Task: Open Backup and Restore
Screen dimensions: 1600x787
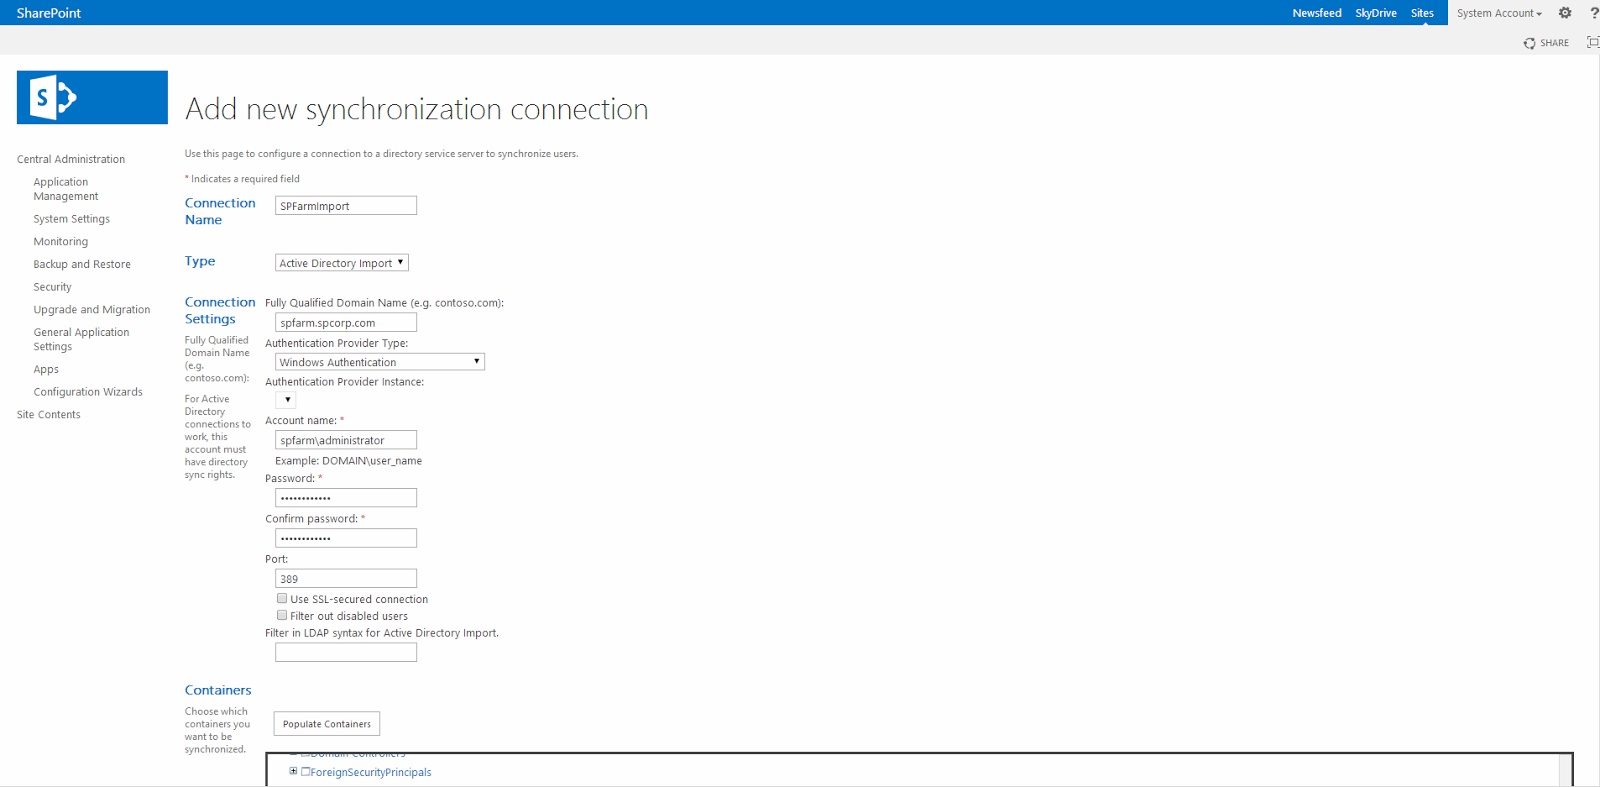Action: [x=82, y=264]
